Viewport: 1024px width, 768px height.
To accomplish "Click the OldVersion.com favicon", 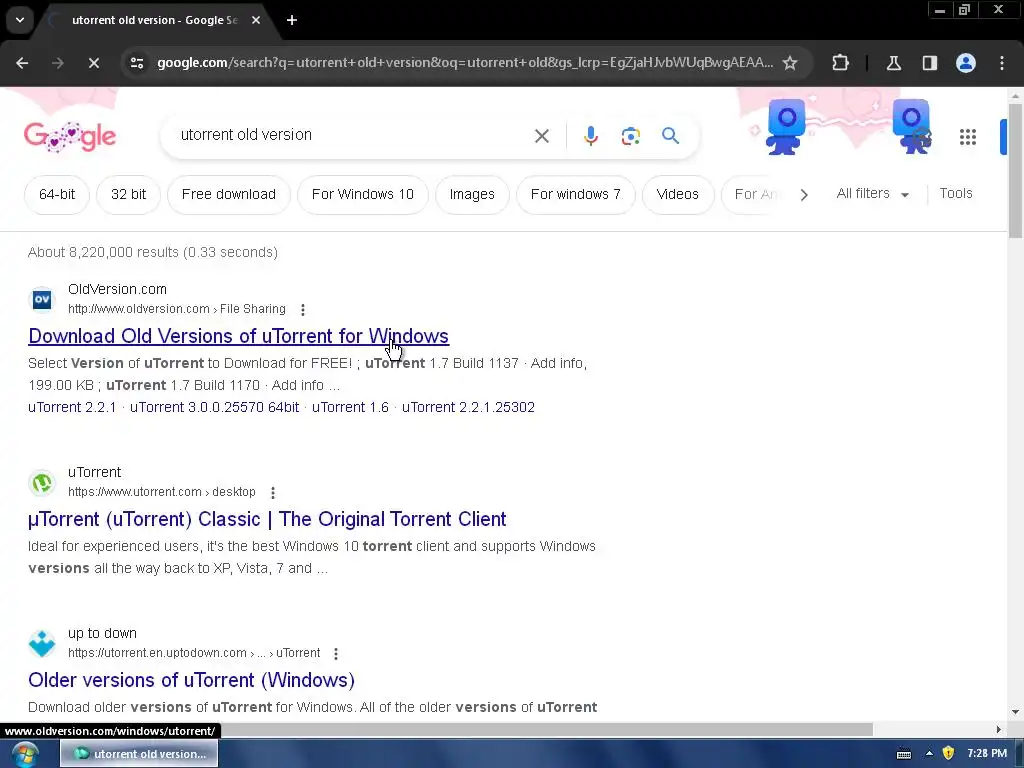I will (42, 299).
